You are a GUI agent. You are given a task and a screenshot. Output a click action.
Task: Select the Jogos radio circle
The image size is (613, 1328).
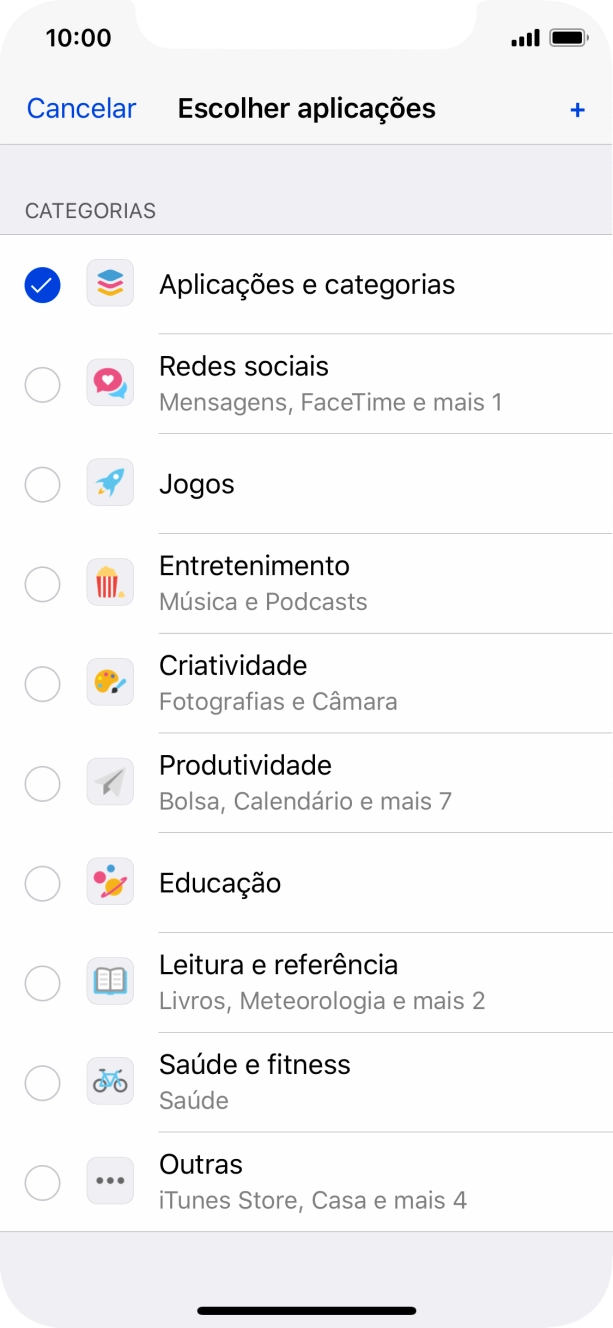pyautogui.click(x=42, y=485)
